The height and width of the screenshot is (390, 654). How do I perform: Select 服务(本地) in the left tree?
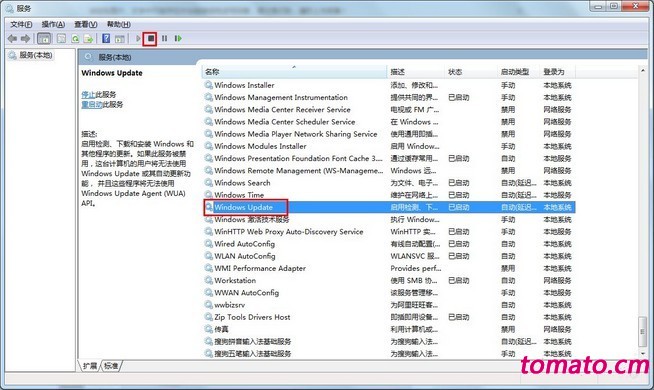[x=35, y=55]
